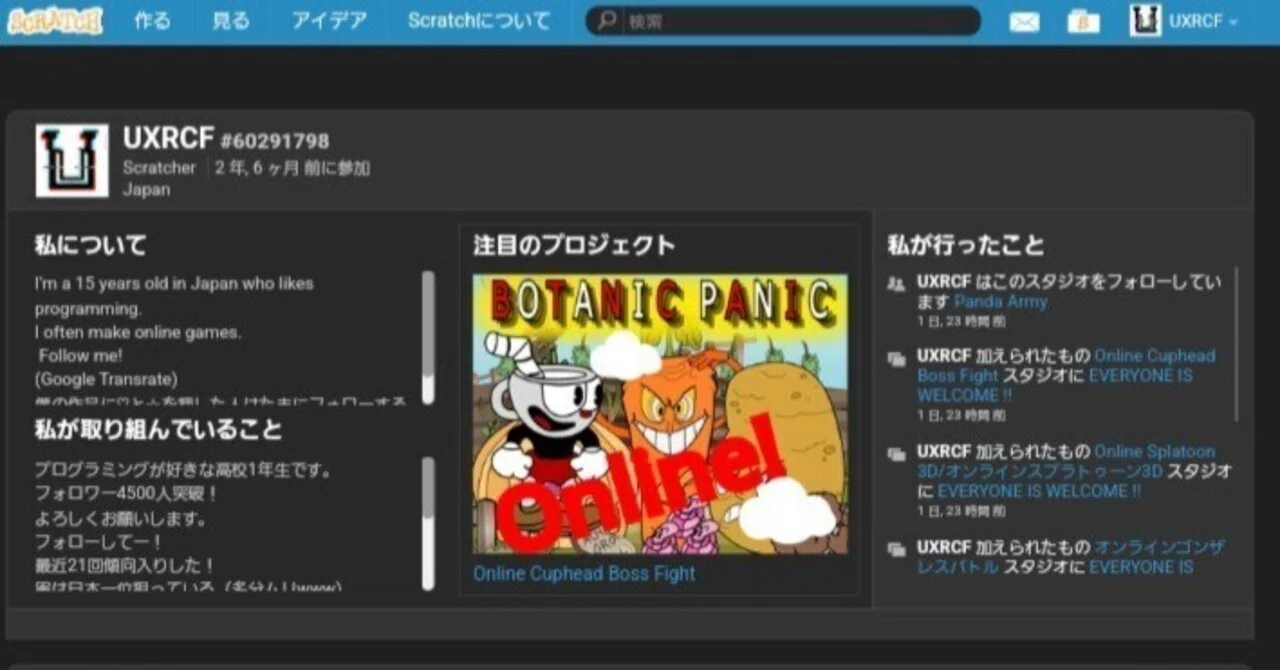Click the studio follow icon beside Panda Army
The image size is (1280, 670).
tap(896, 283)
